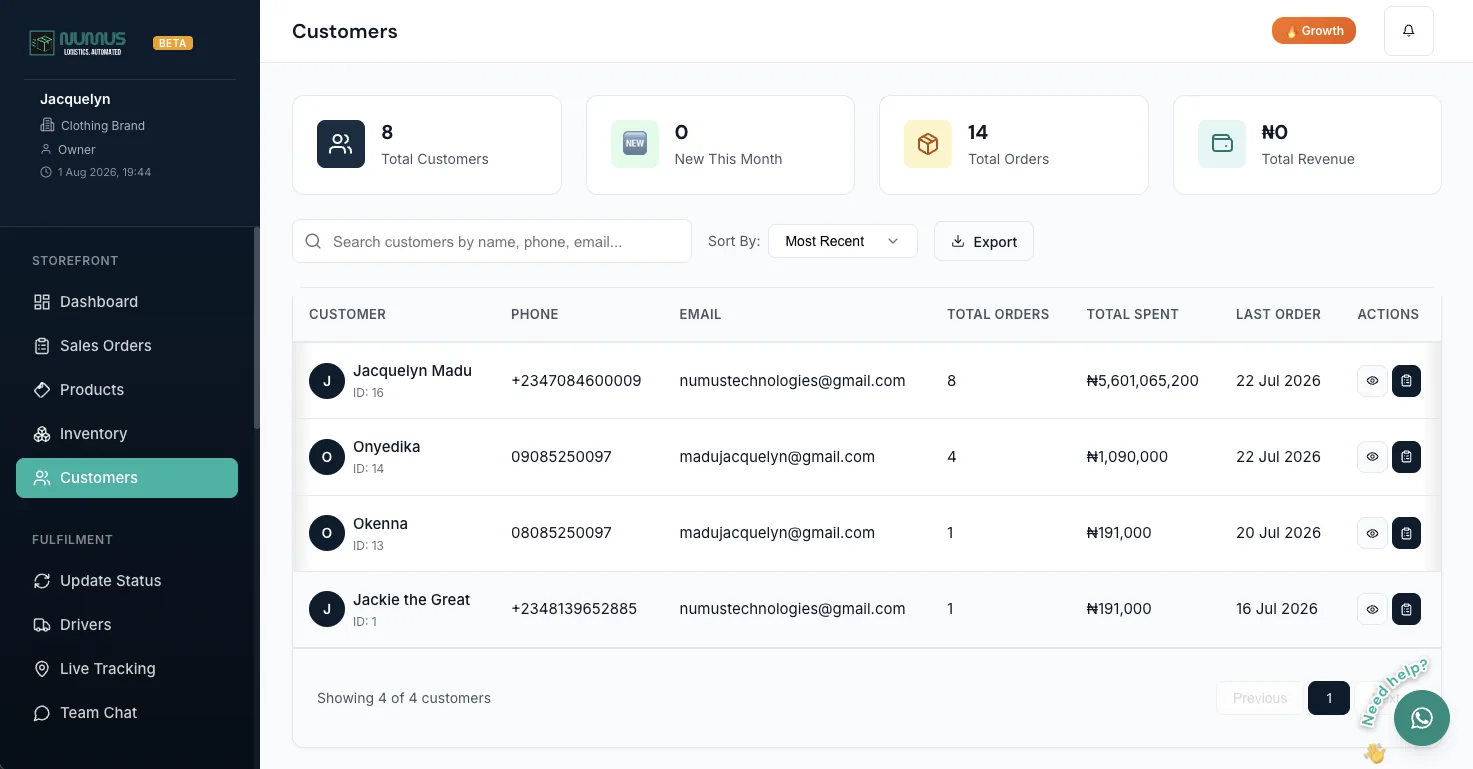1473x769 pixels.
Task: Click the Owner person icon
Action: pyautogui.click(x=46, y=149)
